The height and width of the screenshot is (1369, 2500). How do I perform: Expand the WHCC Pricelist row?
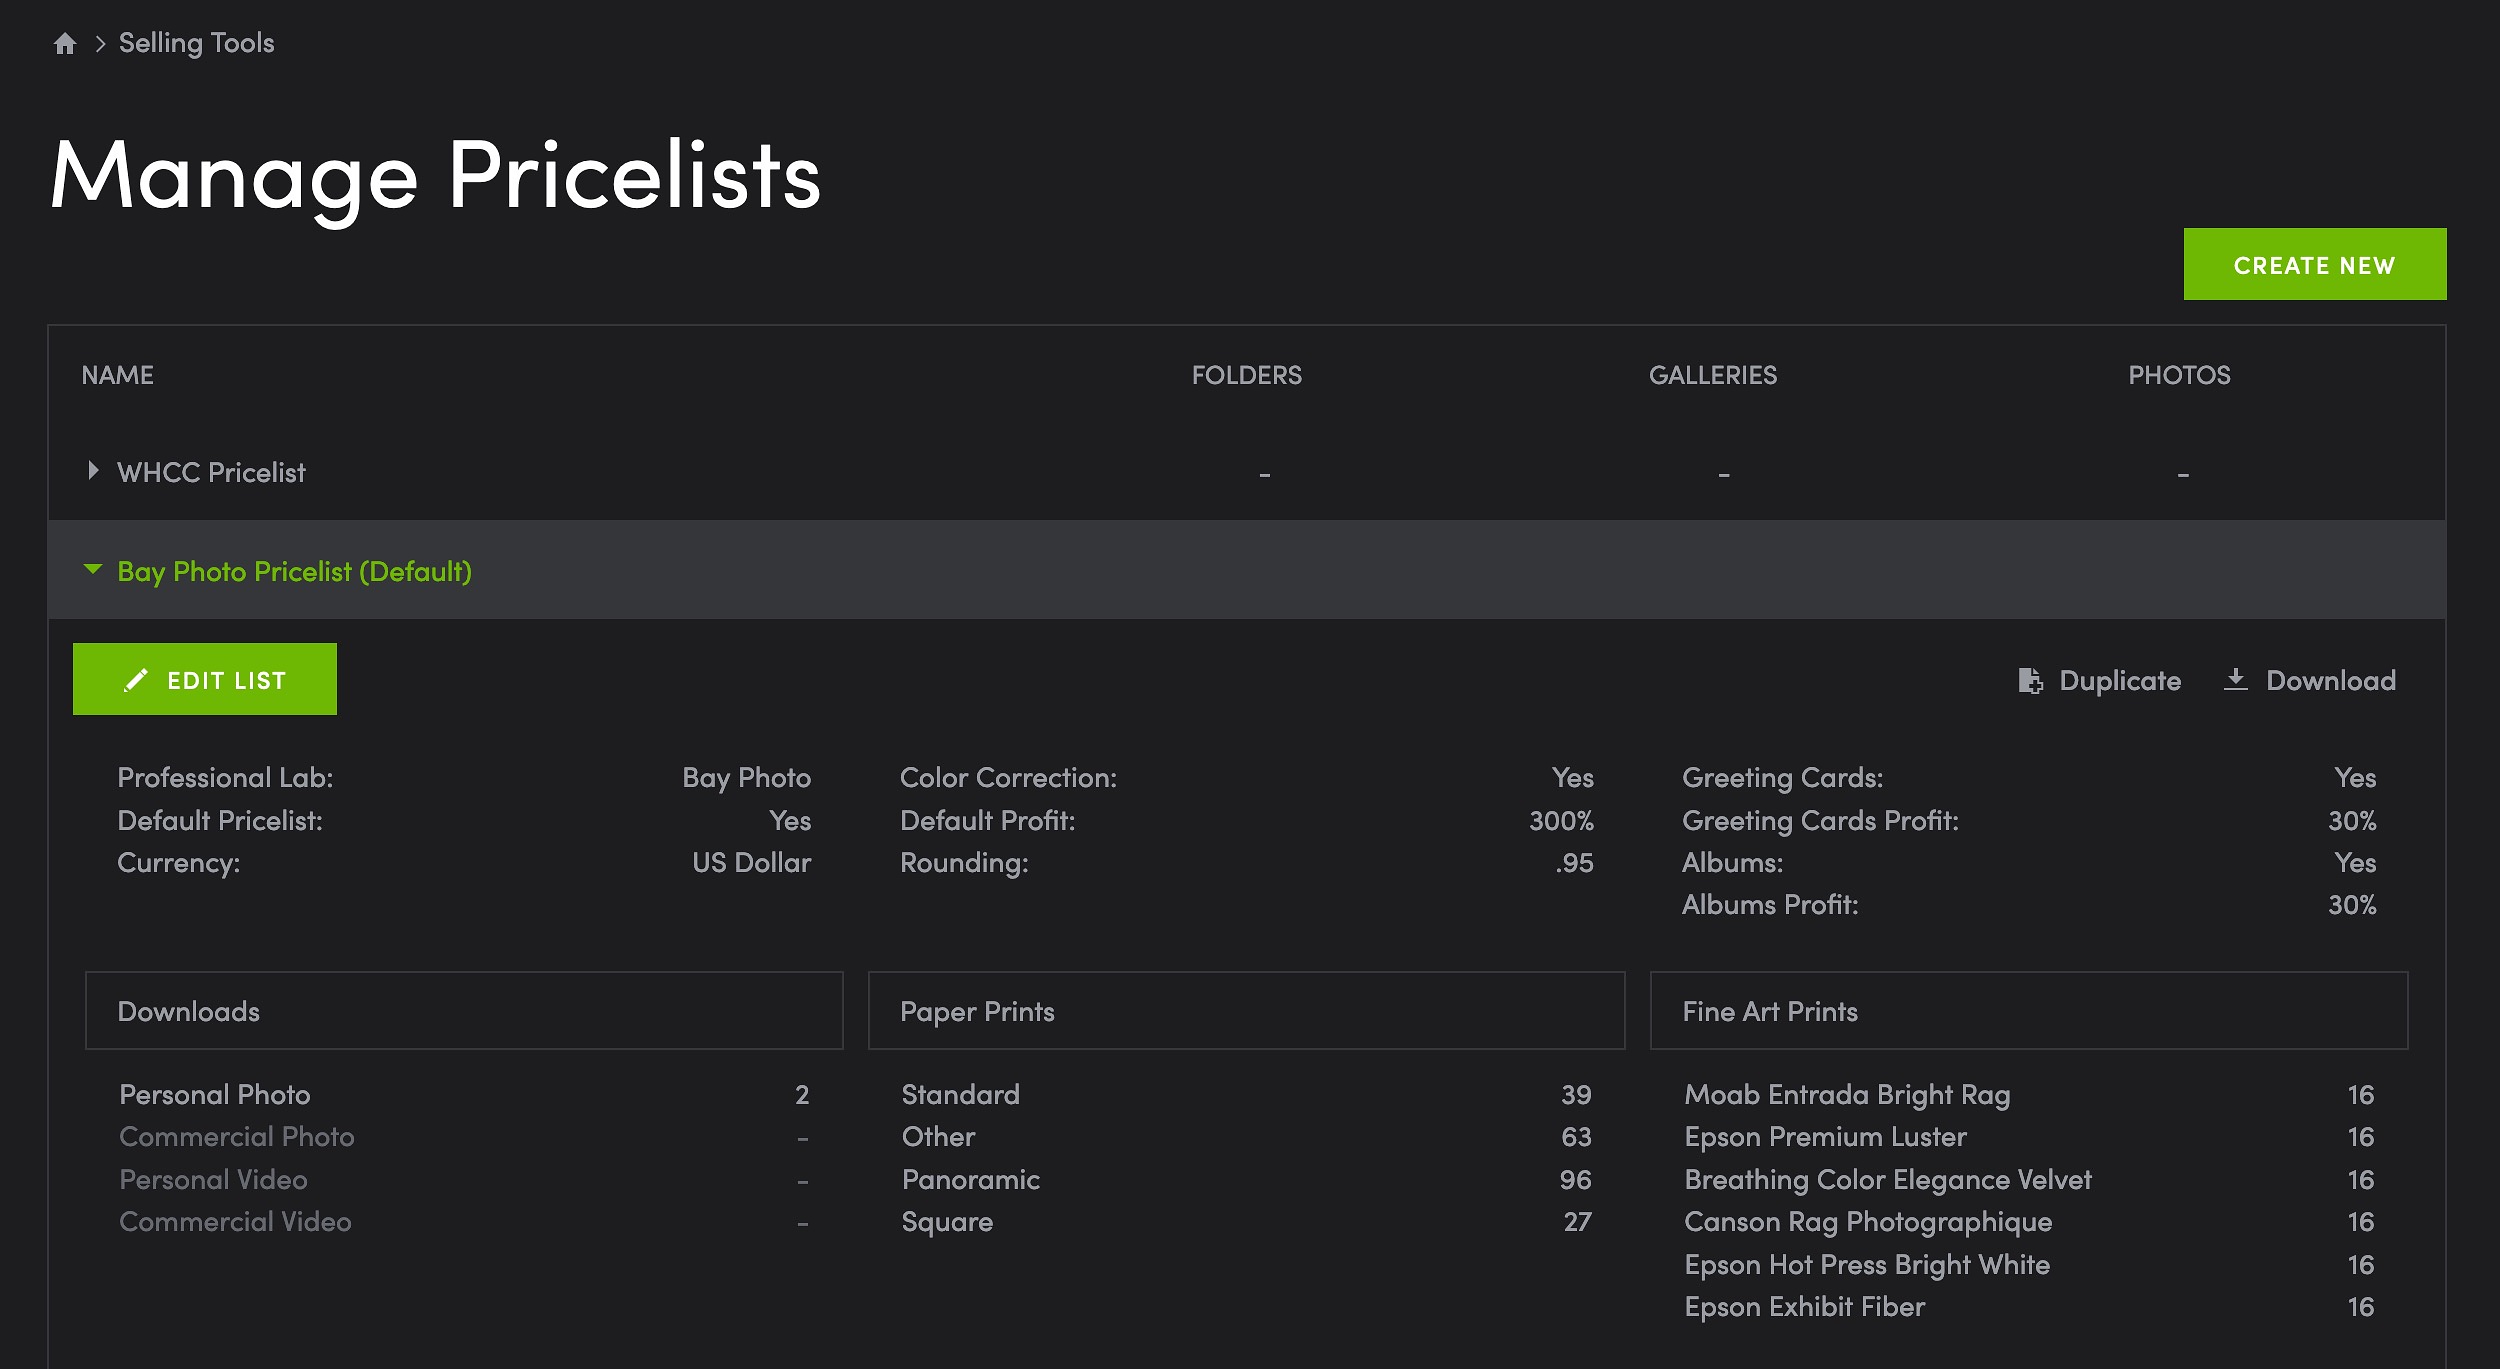pyautogui.click(x=93, y=471)
